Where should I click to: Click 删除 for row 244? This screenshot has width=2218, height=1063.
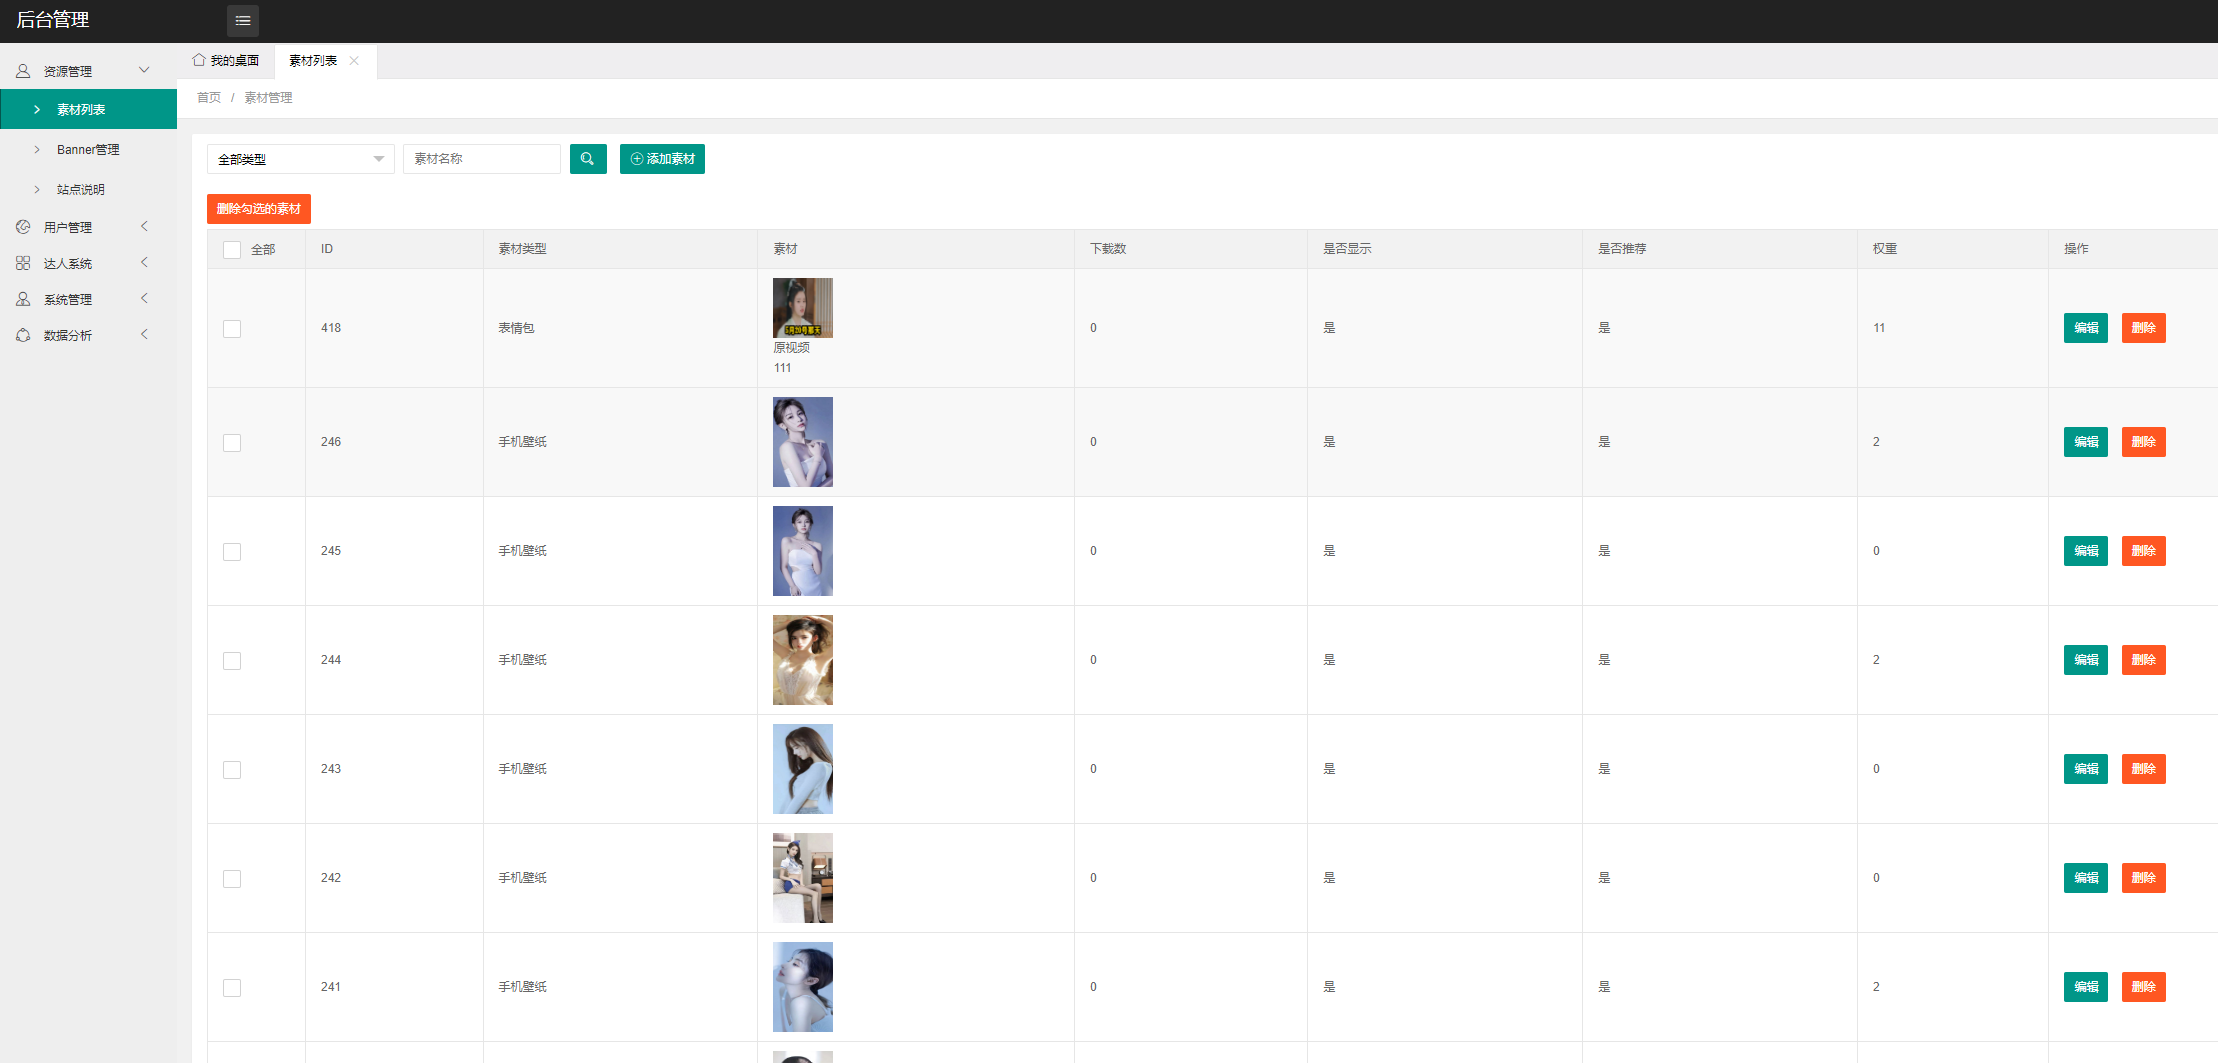[2144, 660]
